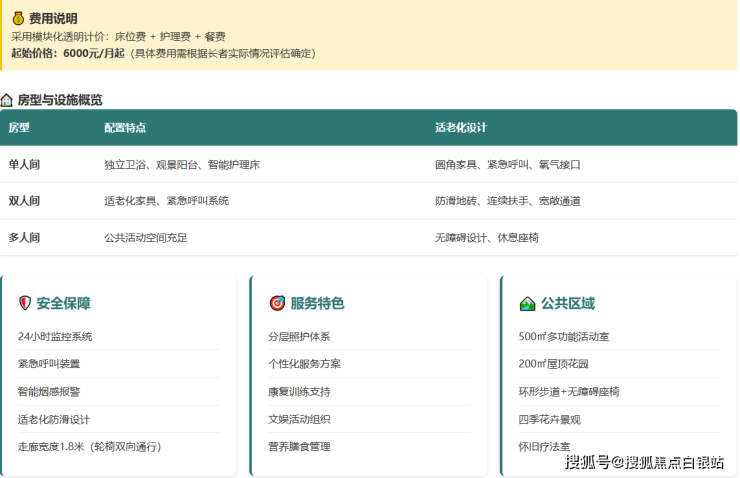Click the target icon beside 服务特色
The width and height of the screenshot is (740, 478).
pos(277,303)
